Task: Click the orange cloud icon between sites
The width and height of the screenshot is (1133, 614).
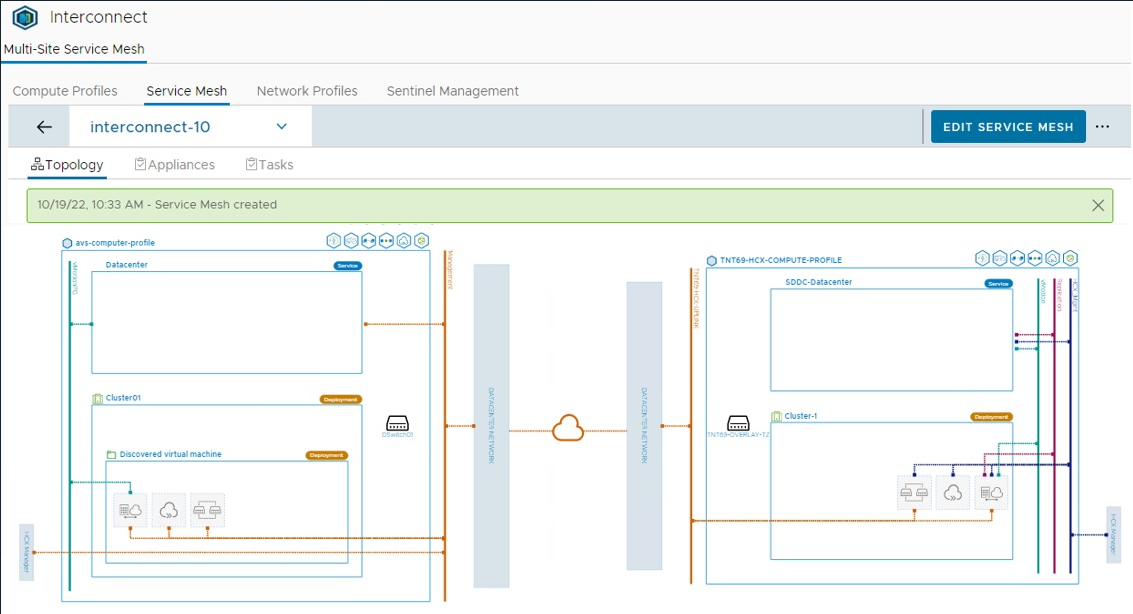Action: (568, 428)
